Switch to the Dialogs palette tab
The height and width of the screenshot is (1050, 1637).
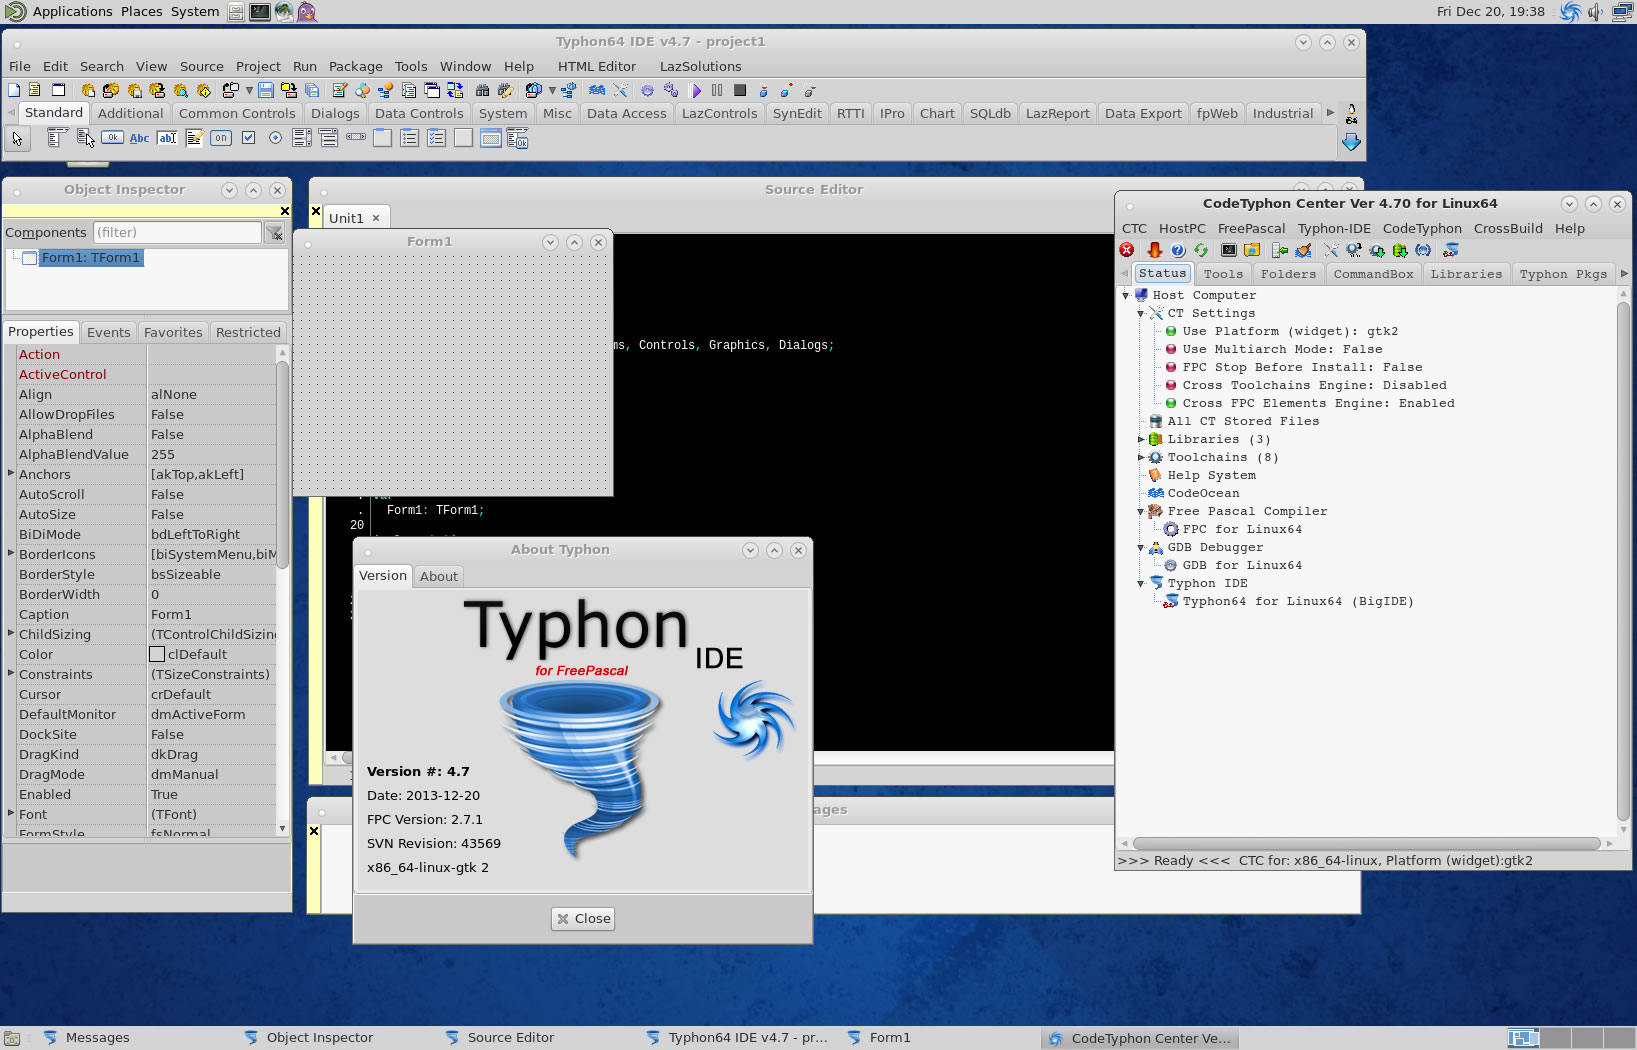tap(335, 113)
